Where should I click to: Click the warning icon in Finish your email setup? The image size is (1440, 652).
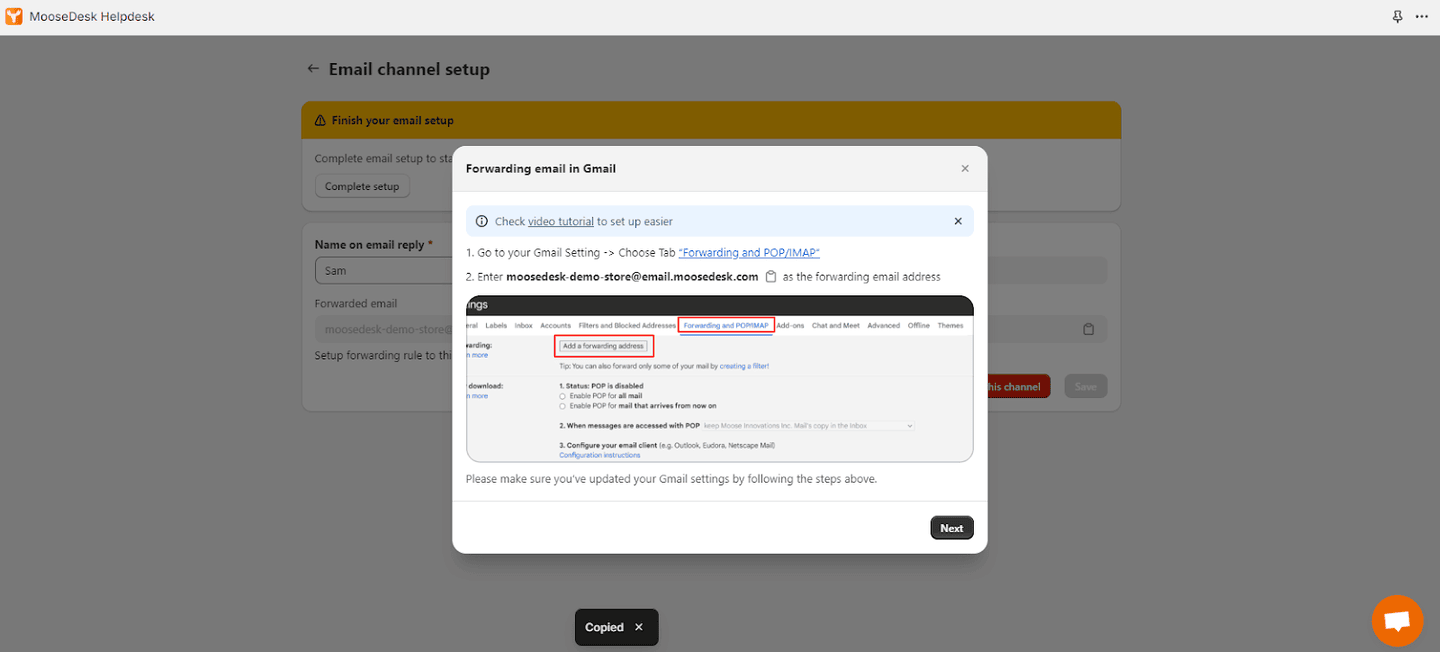tap(321, 121)
